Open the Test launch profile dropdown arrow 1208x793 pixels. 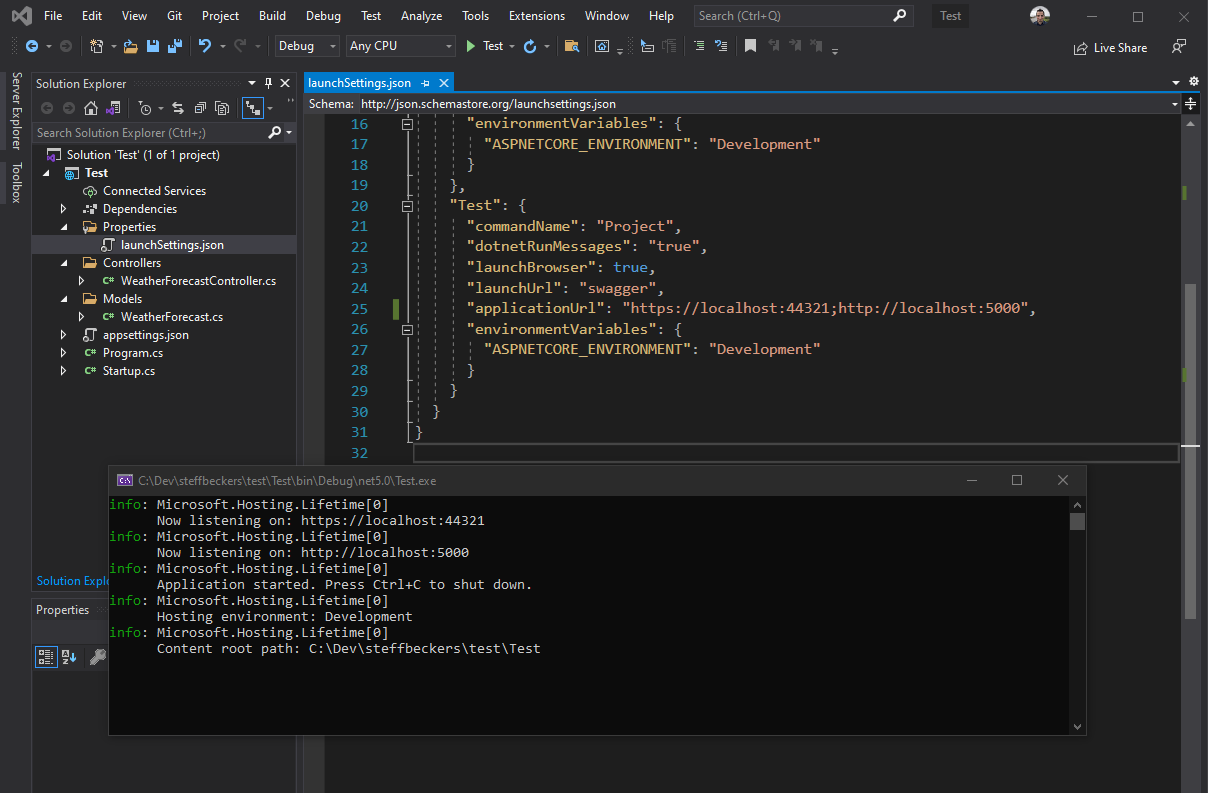pyautogui.click(x=512, y=46)
